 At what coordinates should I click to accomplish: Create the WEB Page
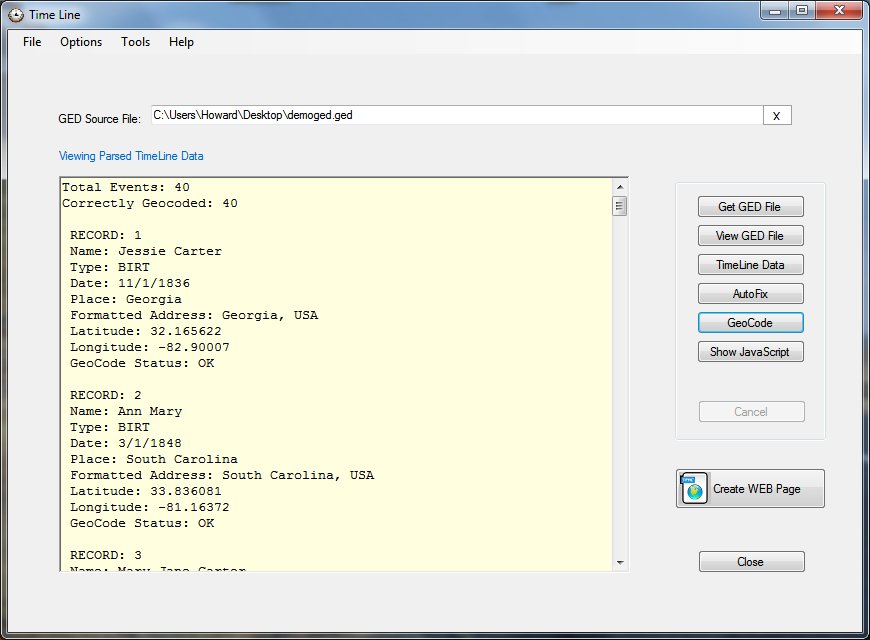click(x=750, y=488)
